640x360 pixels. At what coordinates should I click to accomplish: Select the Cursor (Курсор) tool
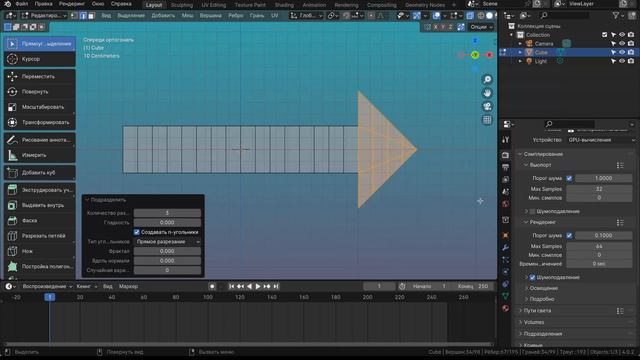click(x=40, y=59)
